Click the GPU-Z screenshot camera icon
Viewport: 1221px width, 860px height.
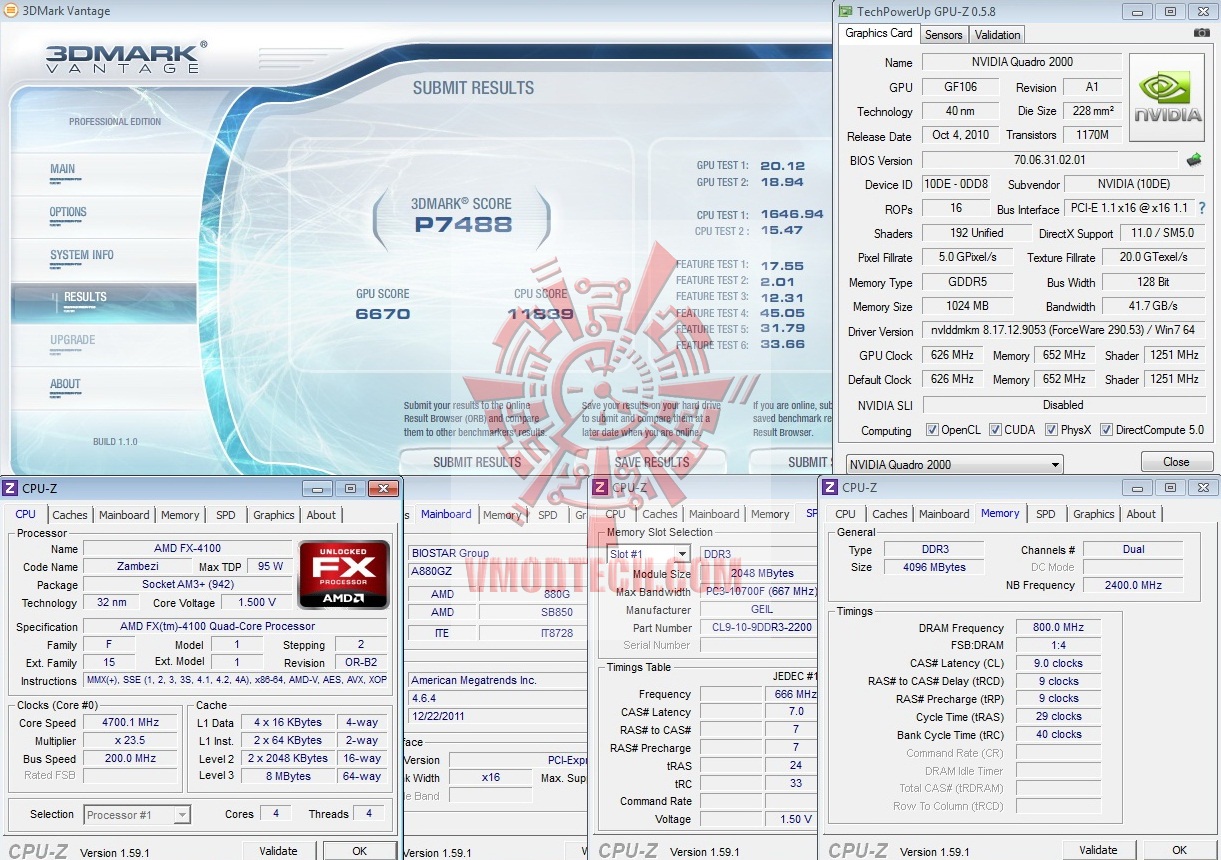tap(1202, 33)
